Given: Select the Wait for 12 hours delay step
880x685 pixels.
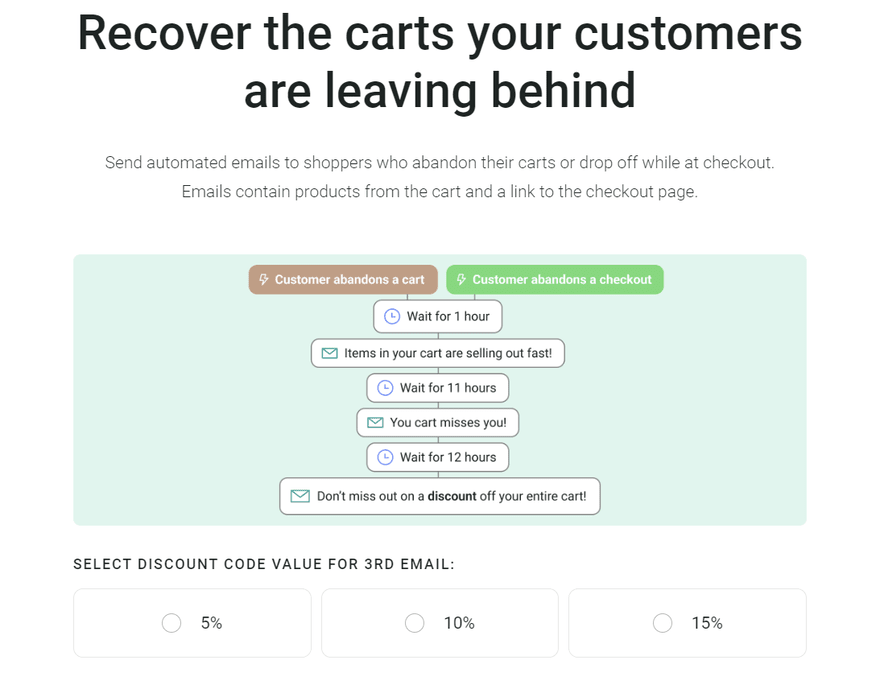Looking at the screenshot, I should point(437,457).
